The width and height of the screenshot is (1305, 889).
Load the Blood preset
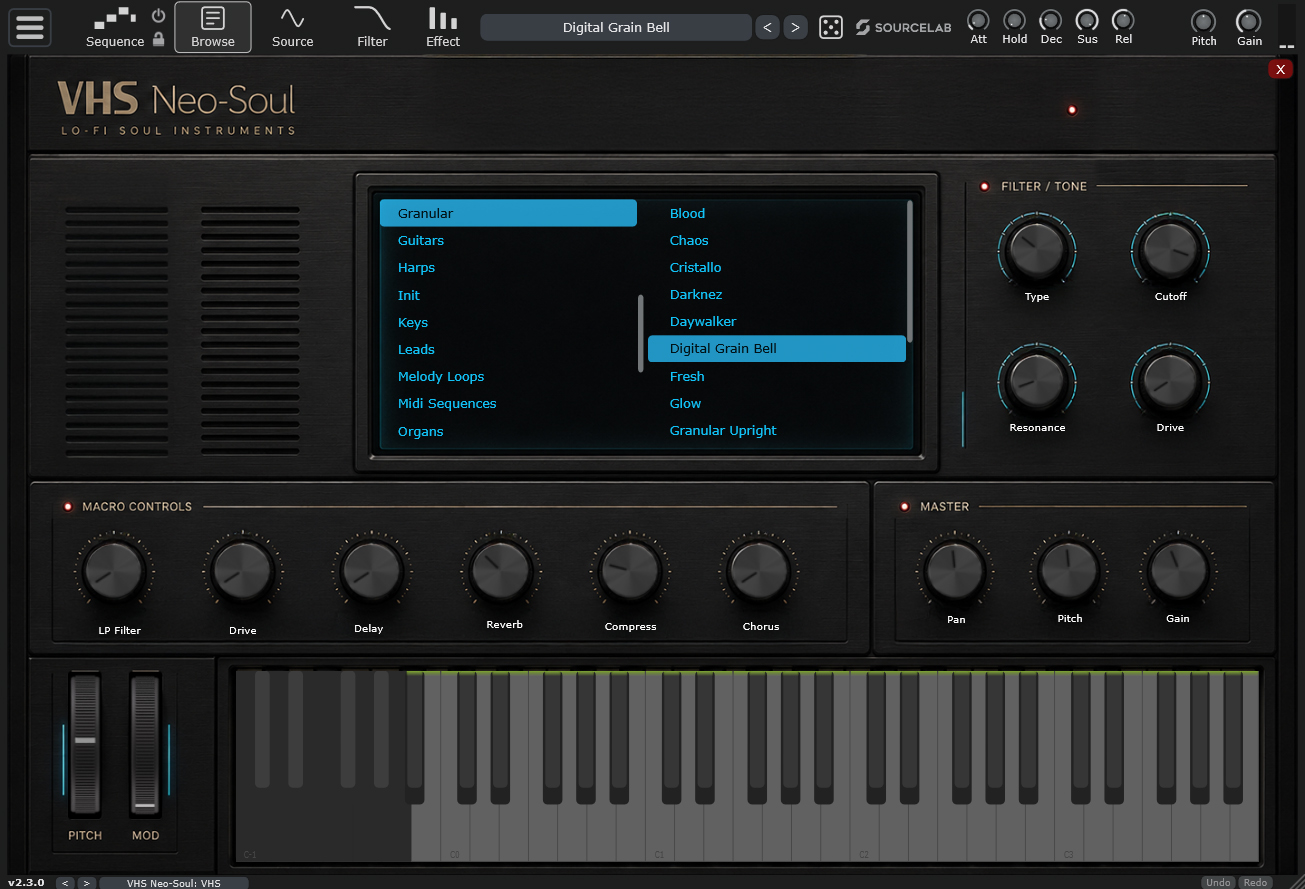[777, 213]
